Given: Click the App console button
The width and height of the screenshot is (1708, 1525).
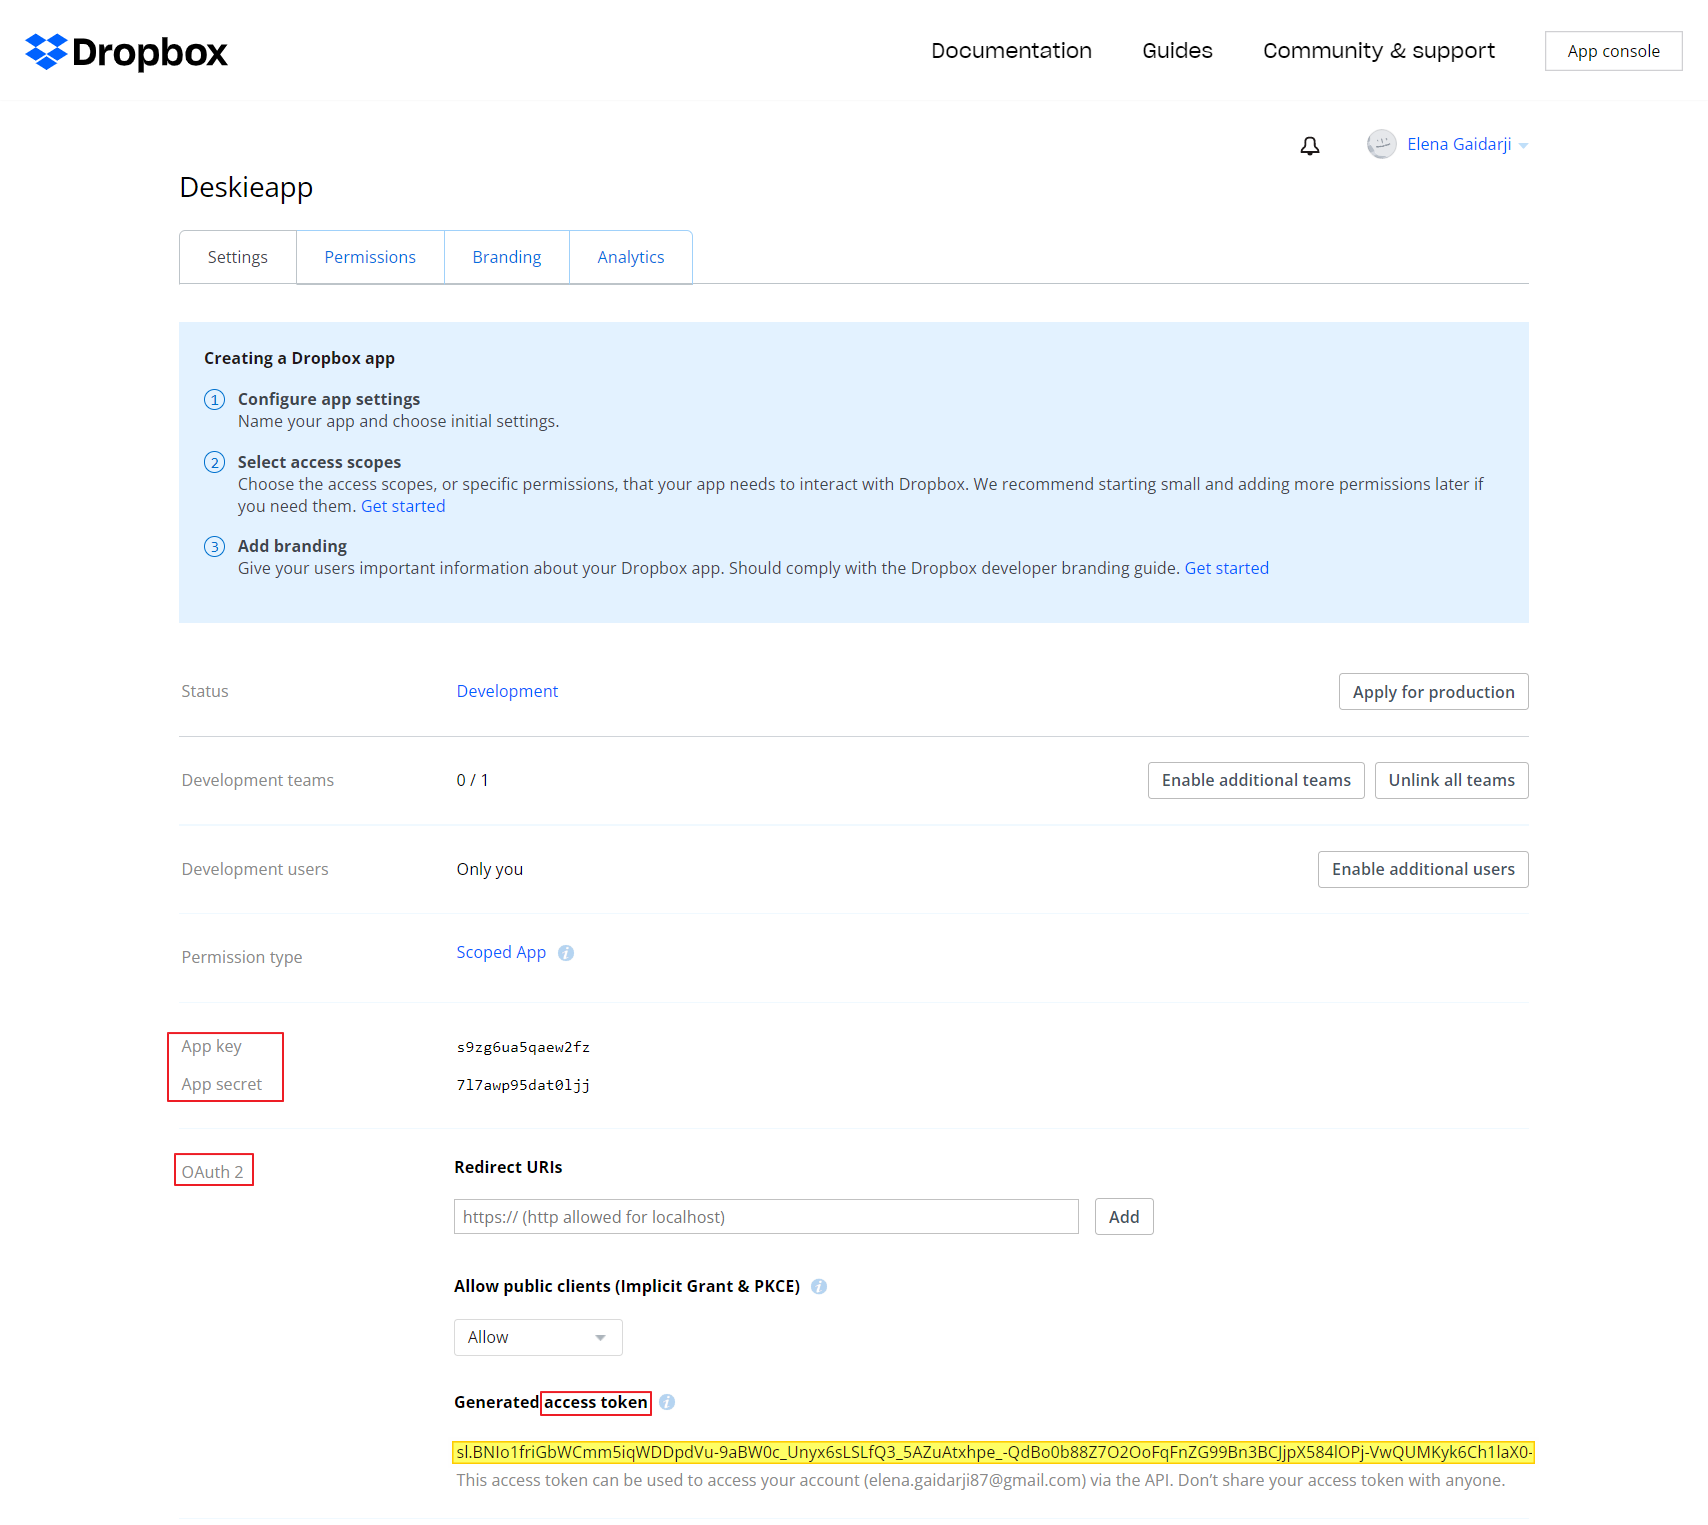Looking at the screenshot, I should (x=1613, y=51).
